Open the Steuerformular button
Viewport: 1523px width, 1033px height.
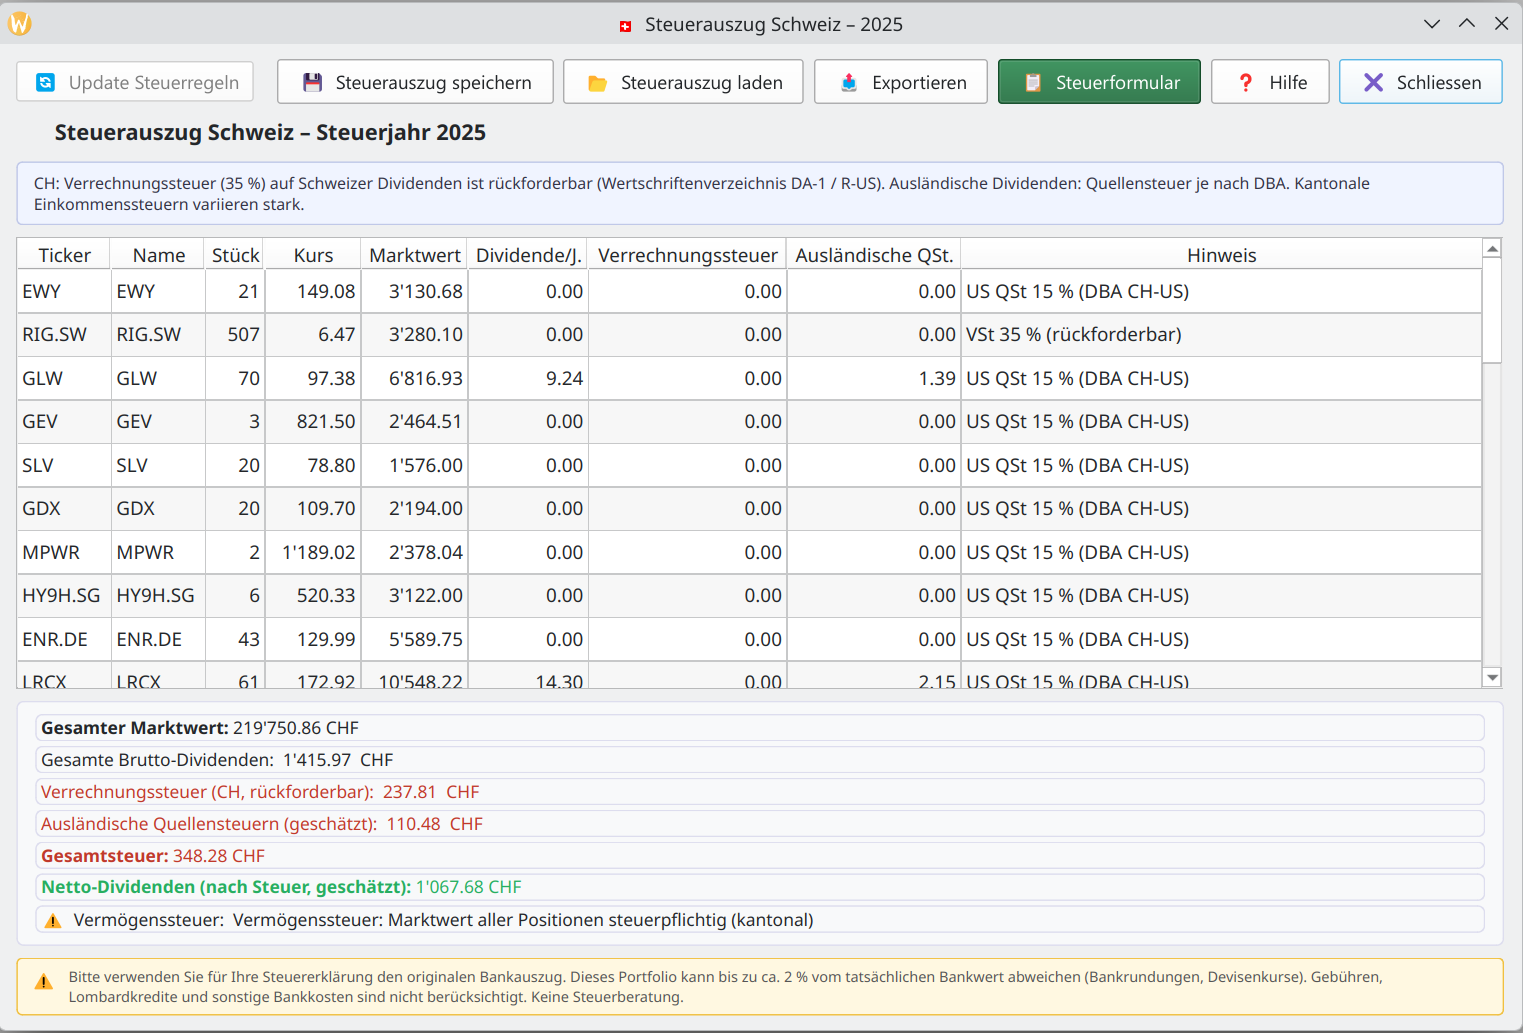tap(1099, 82)
